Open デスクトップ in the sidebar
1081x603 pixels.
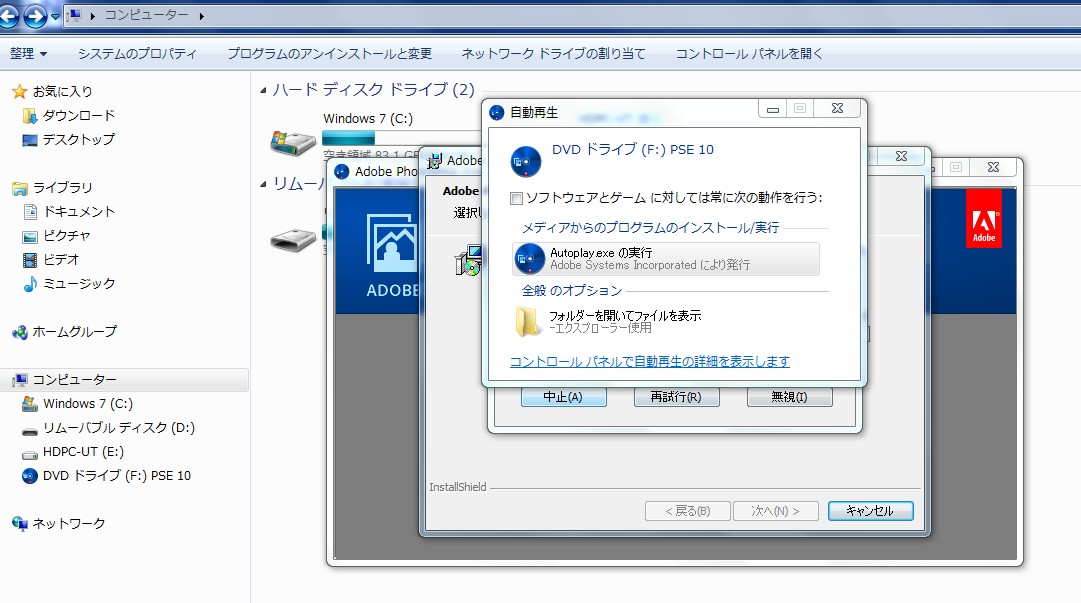[x=78, y=139]
